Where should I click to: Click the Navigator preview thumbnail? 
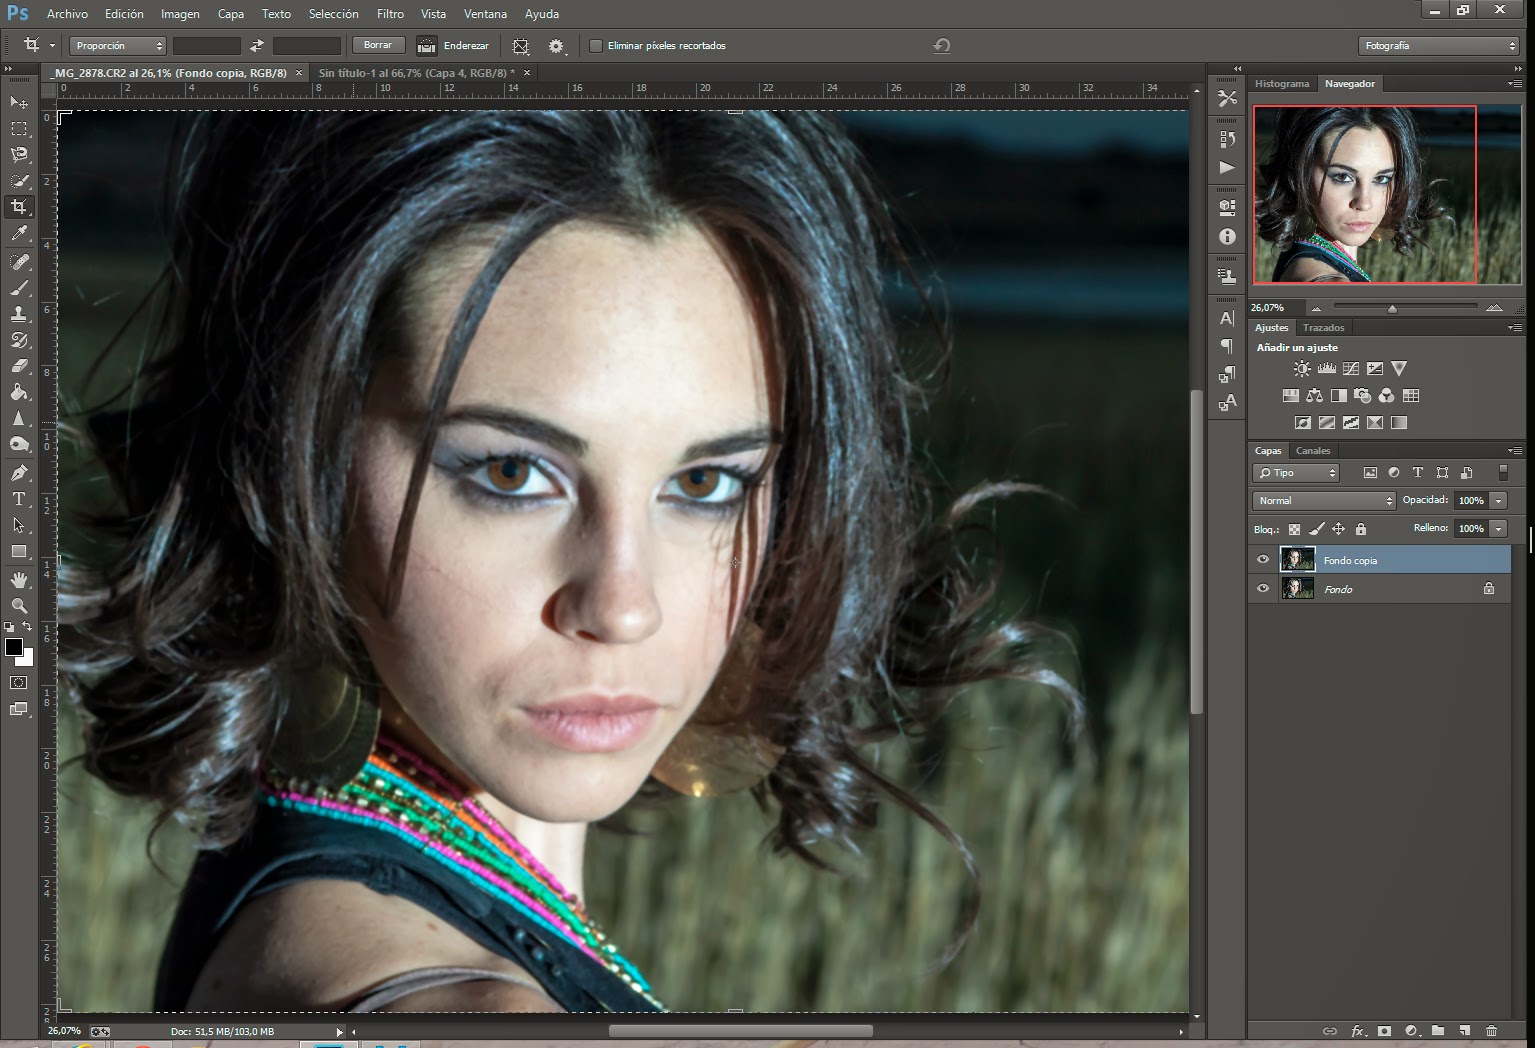1386,194
